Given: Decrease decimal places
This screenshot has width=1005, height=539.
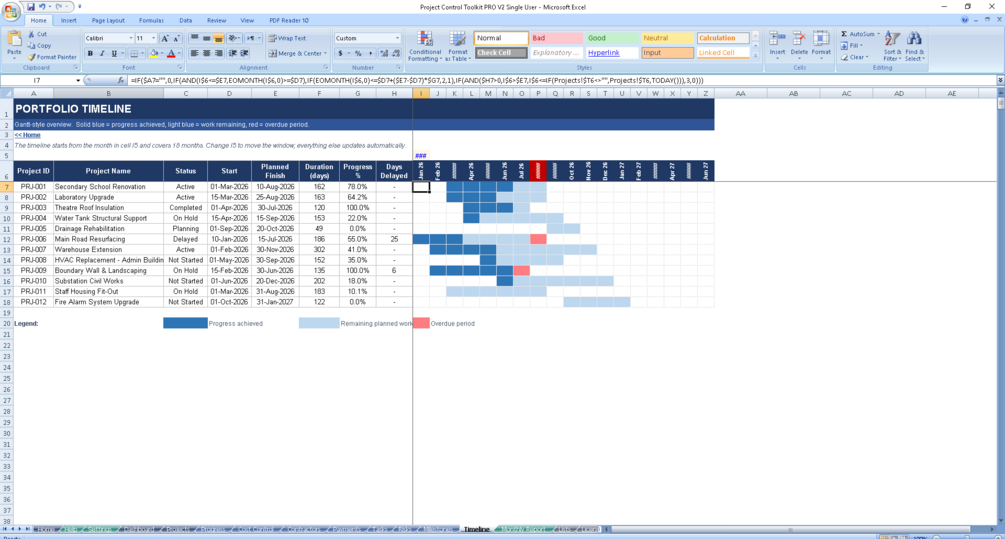Looking at the screenshot, I should click(396, 54).
